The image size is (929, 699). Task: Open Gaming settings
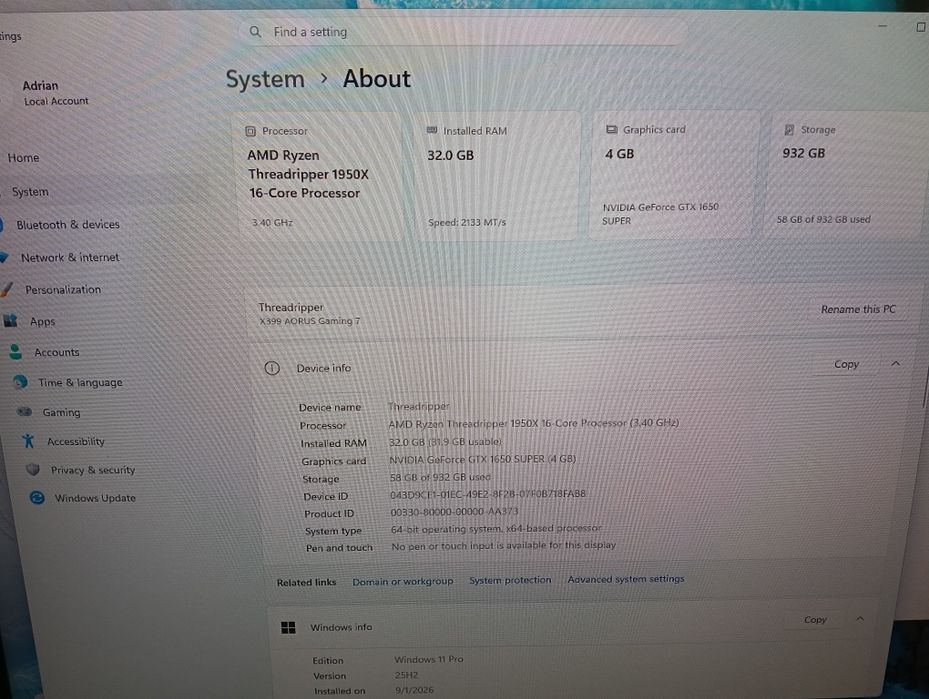pos(62,412)
